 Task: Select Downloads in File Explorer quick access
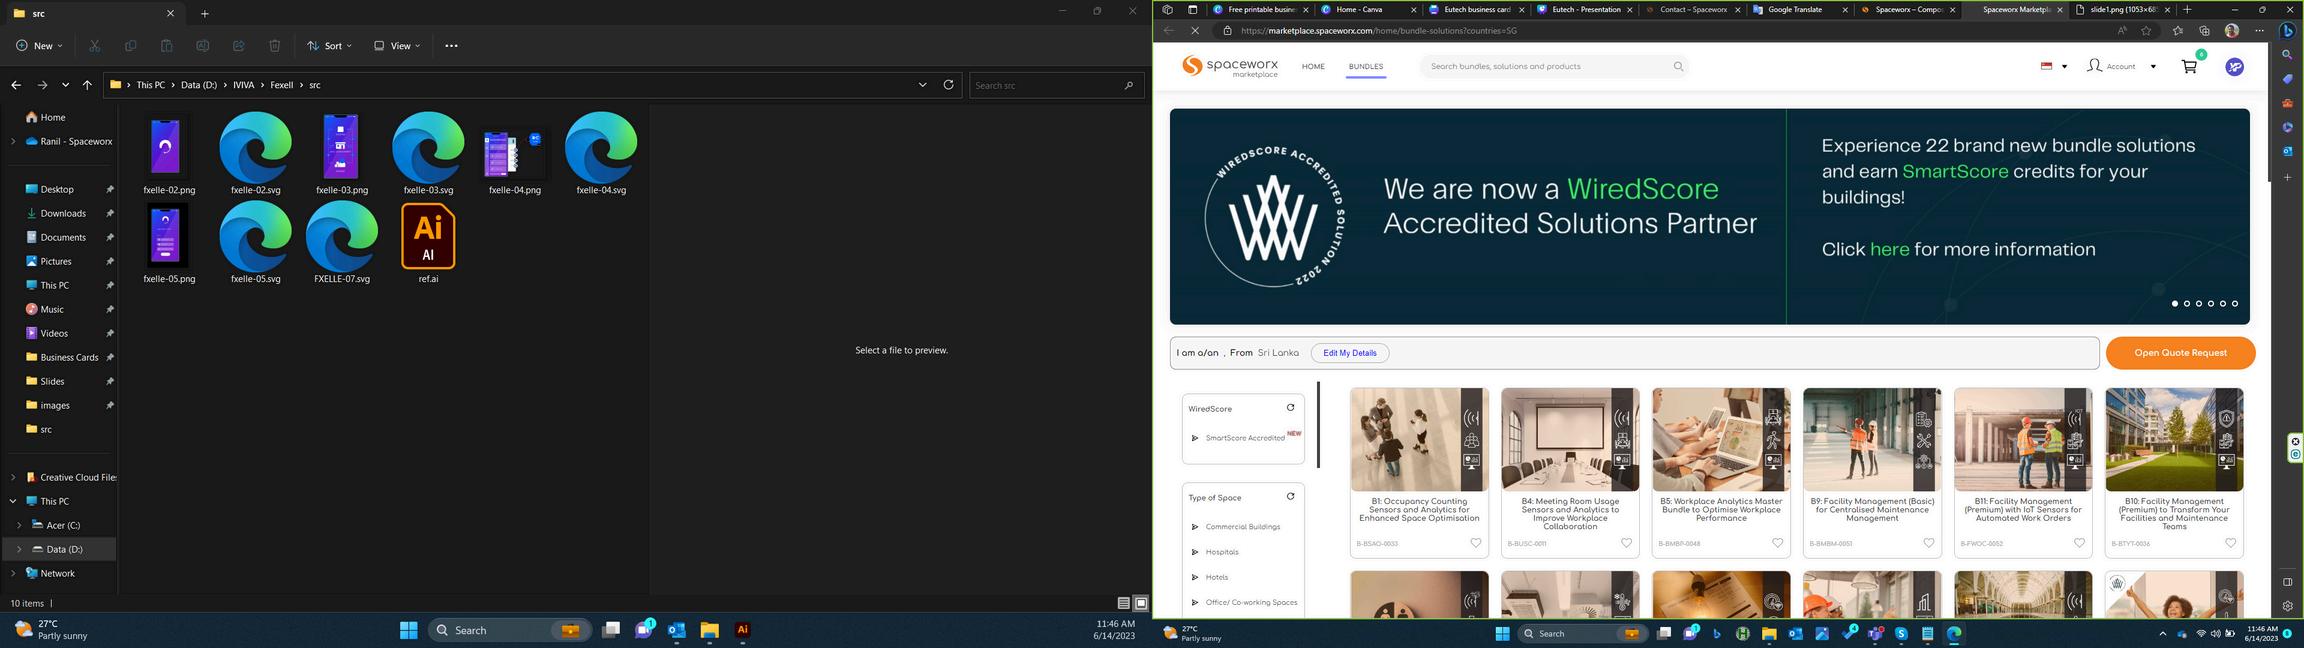(63, 213)
